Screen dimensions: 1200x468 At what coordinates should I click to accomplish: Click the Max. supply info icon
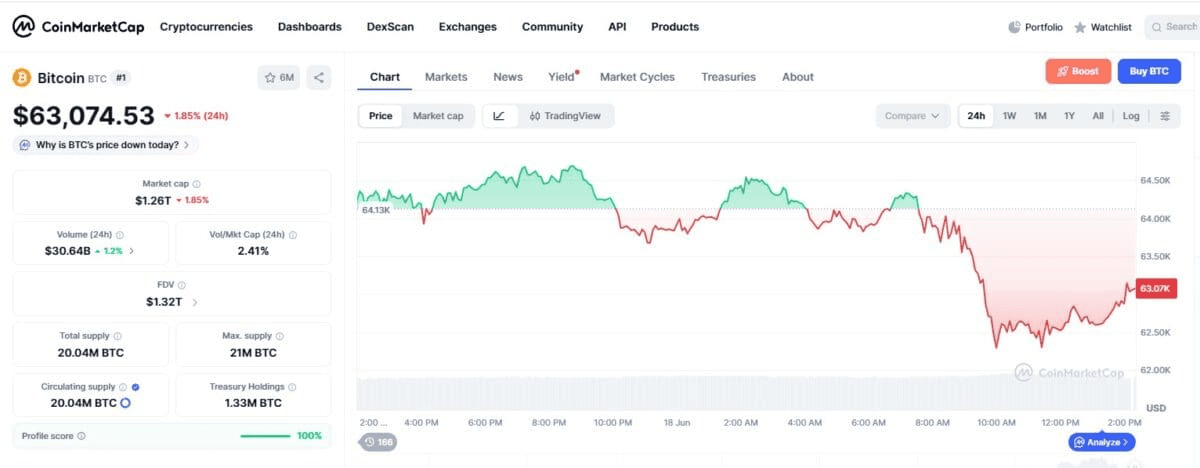279,336
